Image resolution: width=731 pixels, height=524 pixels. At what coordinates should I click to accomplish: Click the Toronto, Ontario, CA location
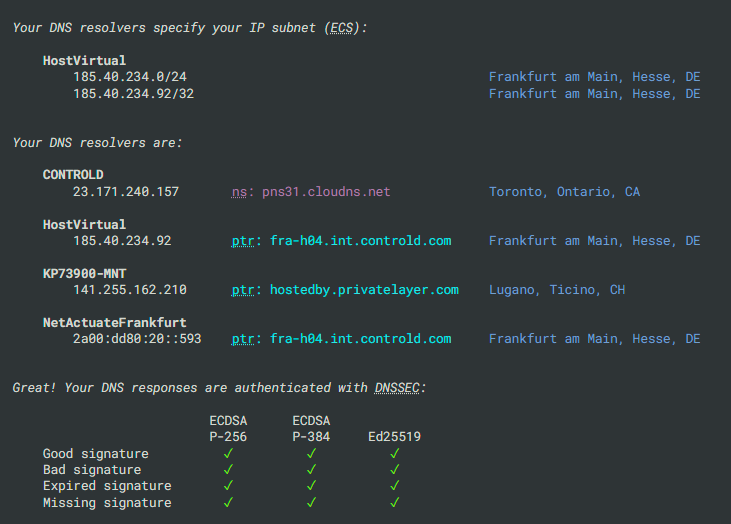click(564, 192)
